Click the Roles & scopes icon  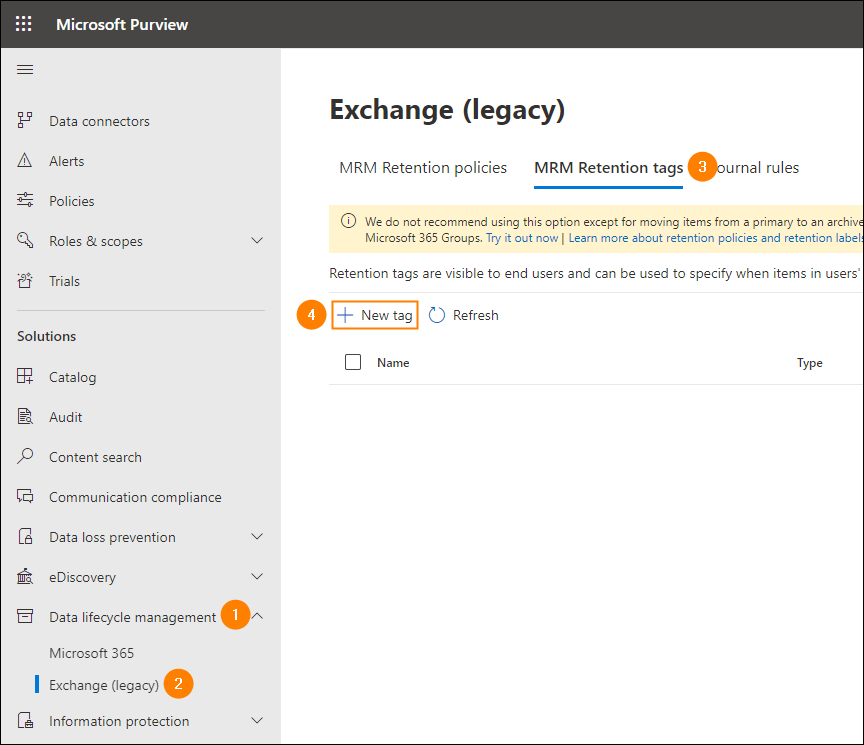(x=25, y=240)
